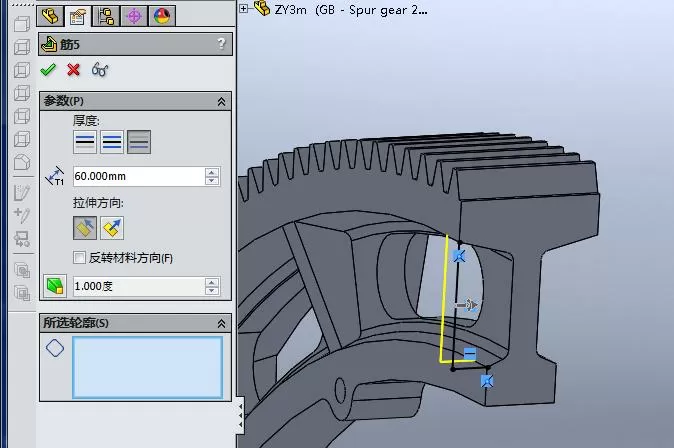The image size is (674, 448).
Task: Open the DisplayManager color ball tab
Action: pyautogui.click(x=162, y=16)
